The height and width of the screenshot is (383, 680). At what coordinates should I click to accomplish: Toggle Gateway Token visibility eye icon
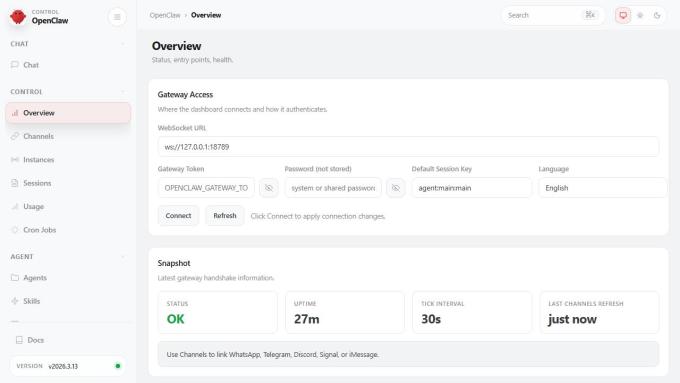[269, 188]
